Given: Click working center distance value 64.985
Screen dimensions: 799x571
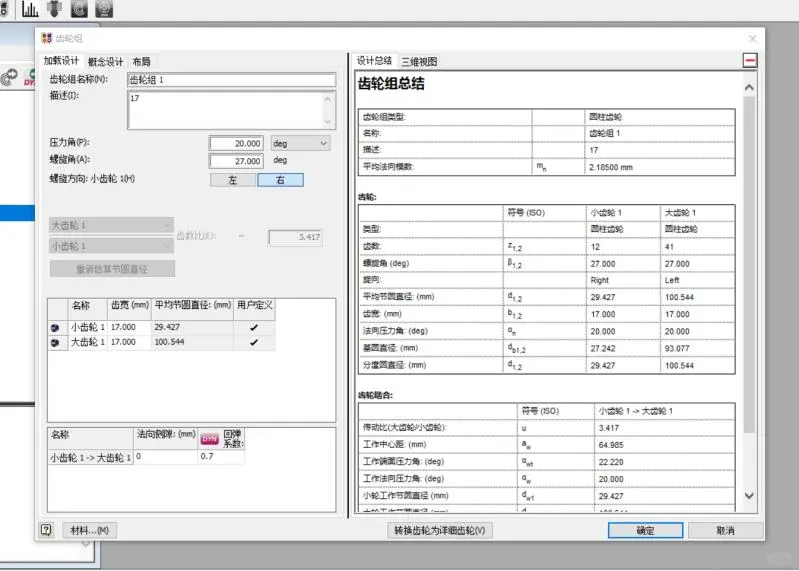Looking at the screenshot, I should [611, 445].
